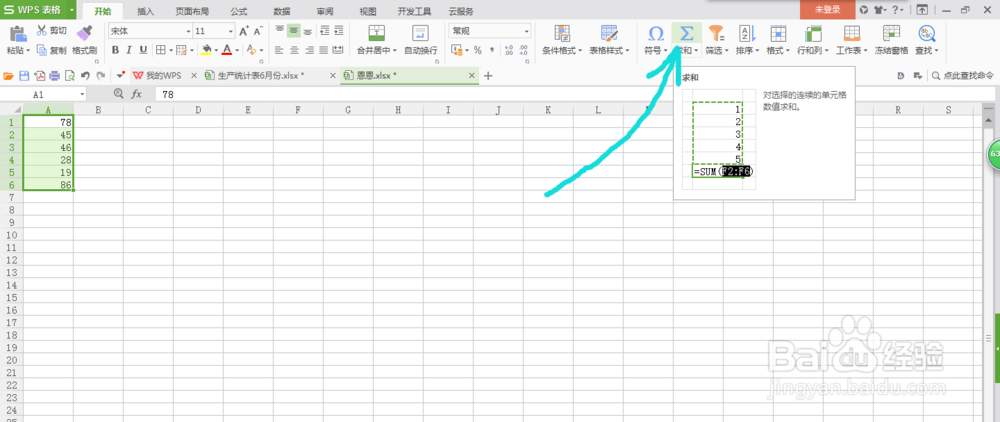Toggle horizontal align left

pos(279,50)
